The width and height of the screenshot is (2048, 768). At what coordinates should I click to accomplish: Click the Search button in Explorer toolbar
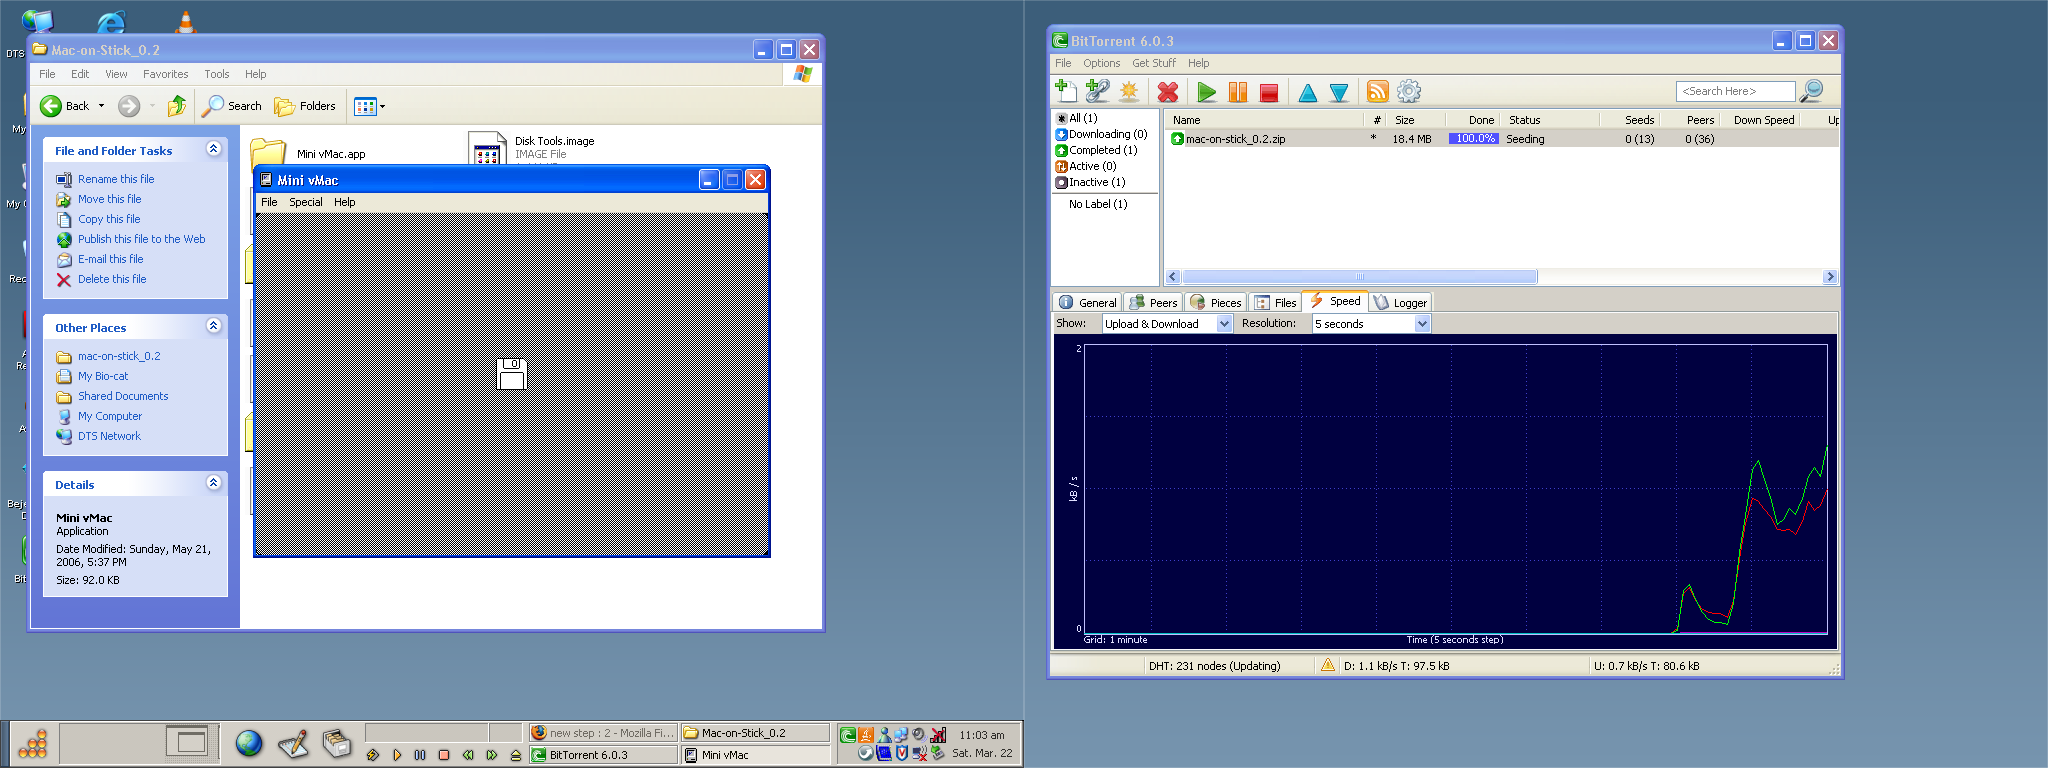pyautogui.click(x=232, y=106)
